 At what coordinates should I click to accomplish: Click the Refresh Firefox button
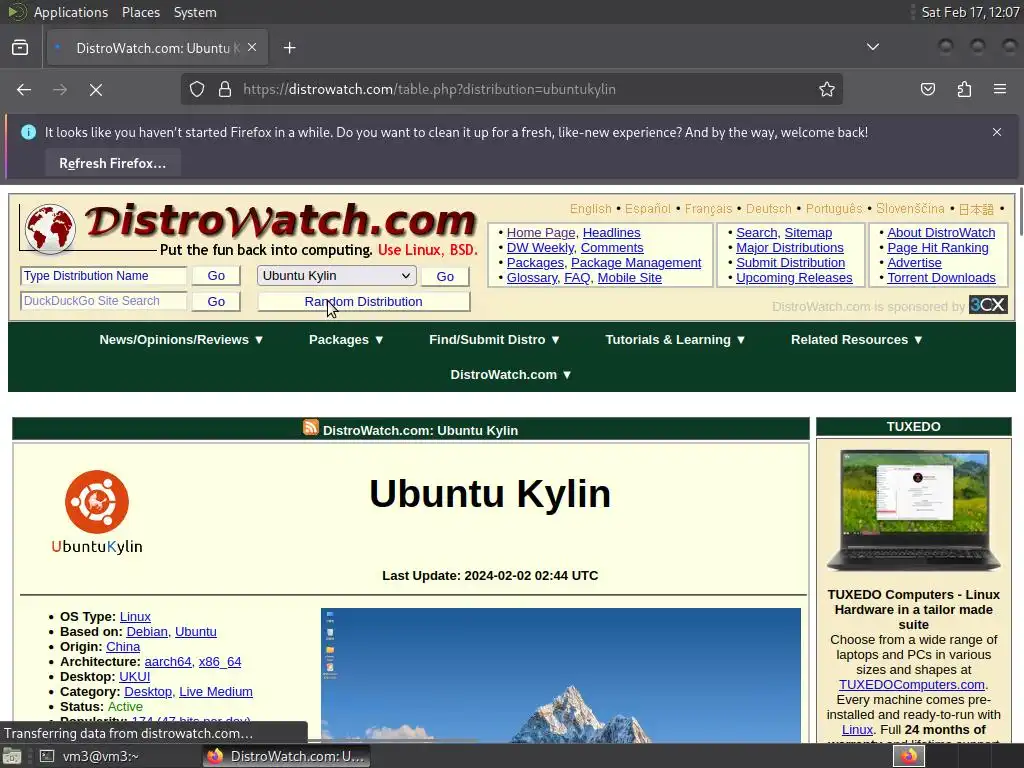tap(113, 163)
